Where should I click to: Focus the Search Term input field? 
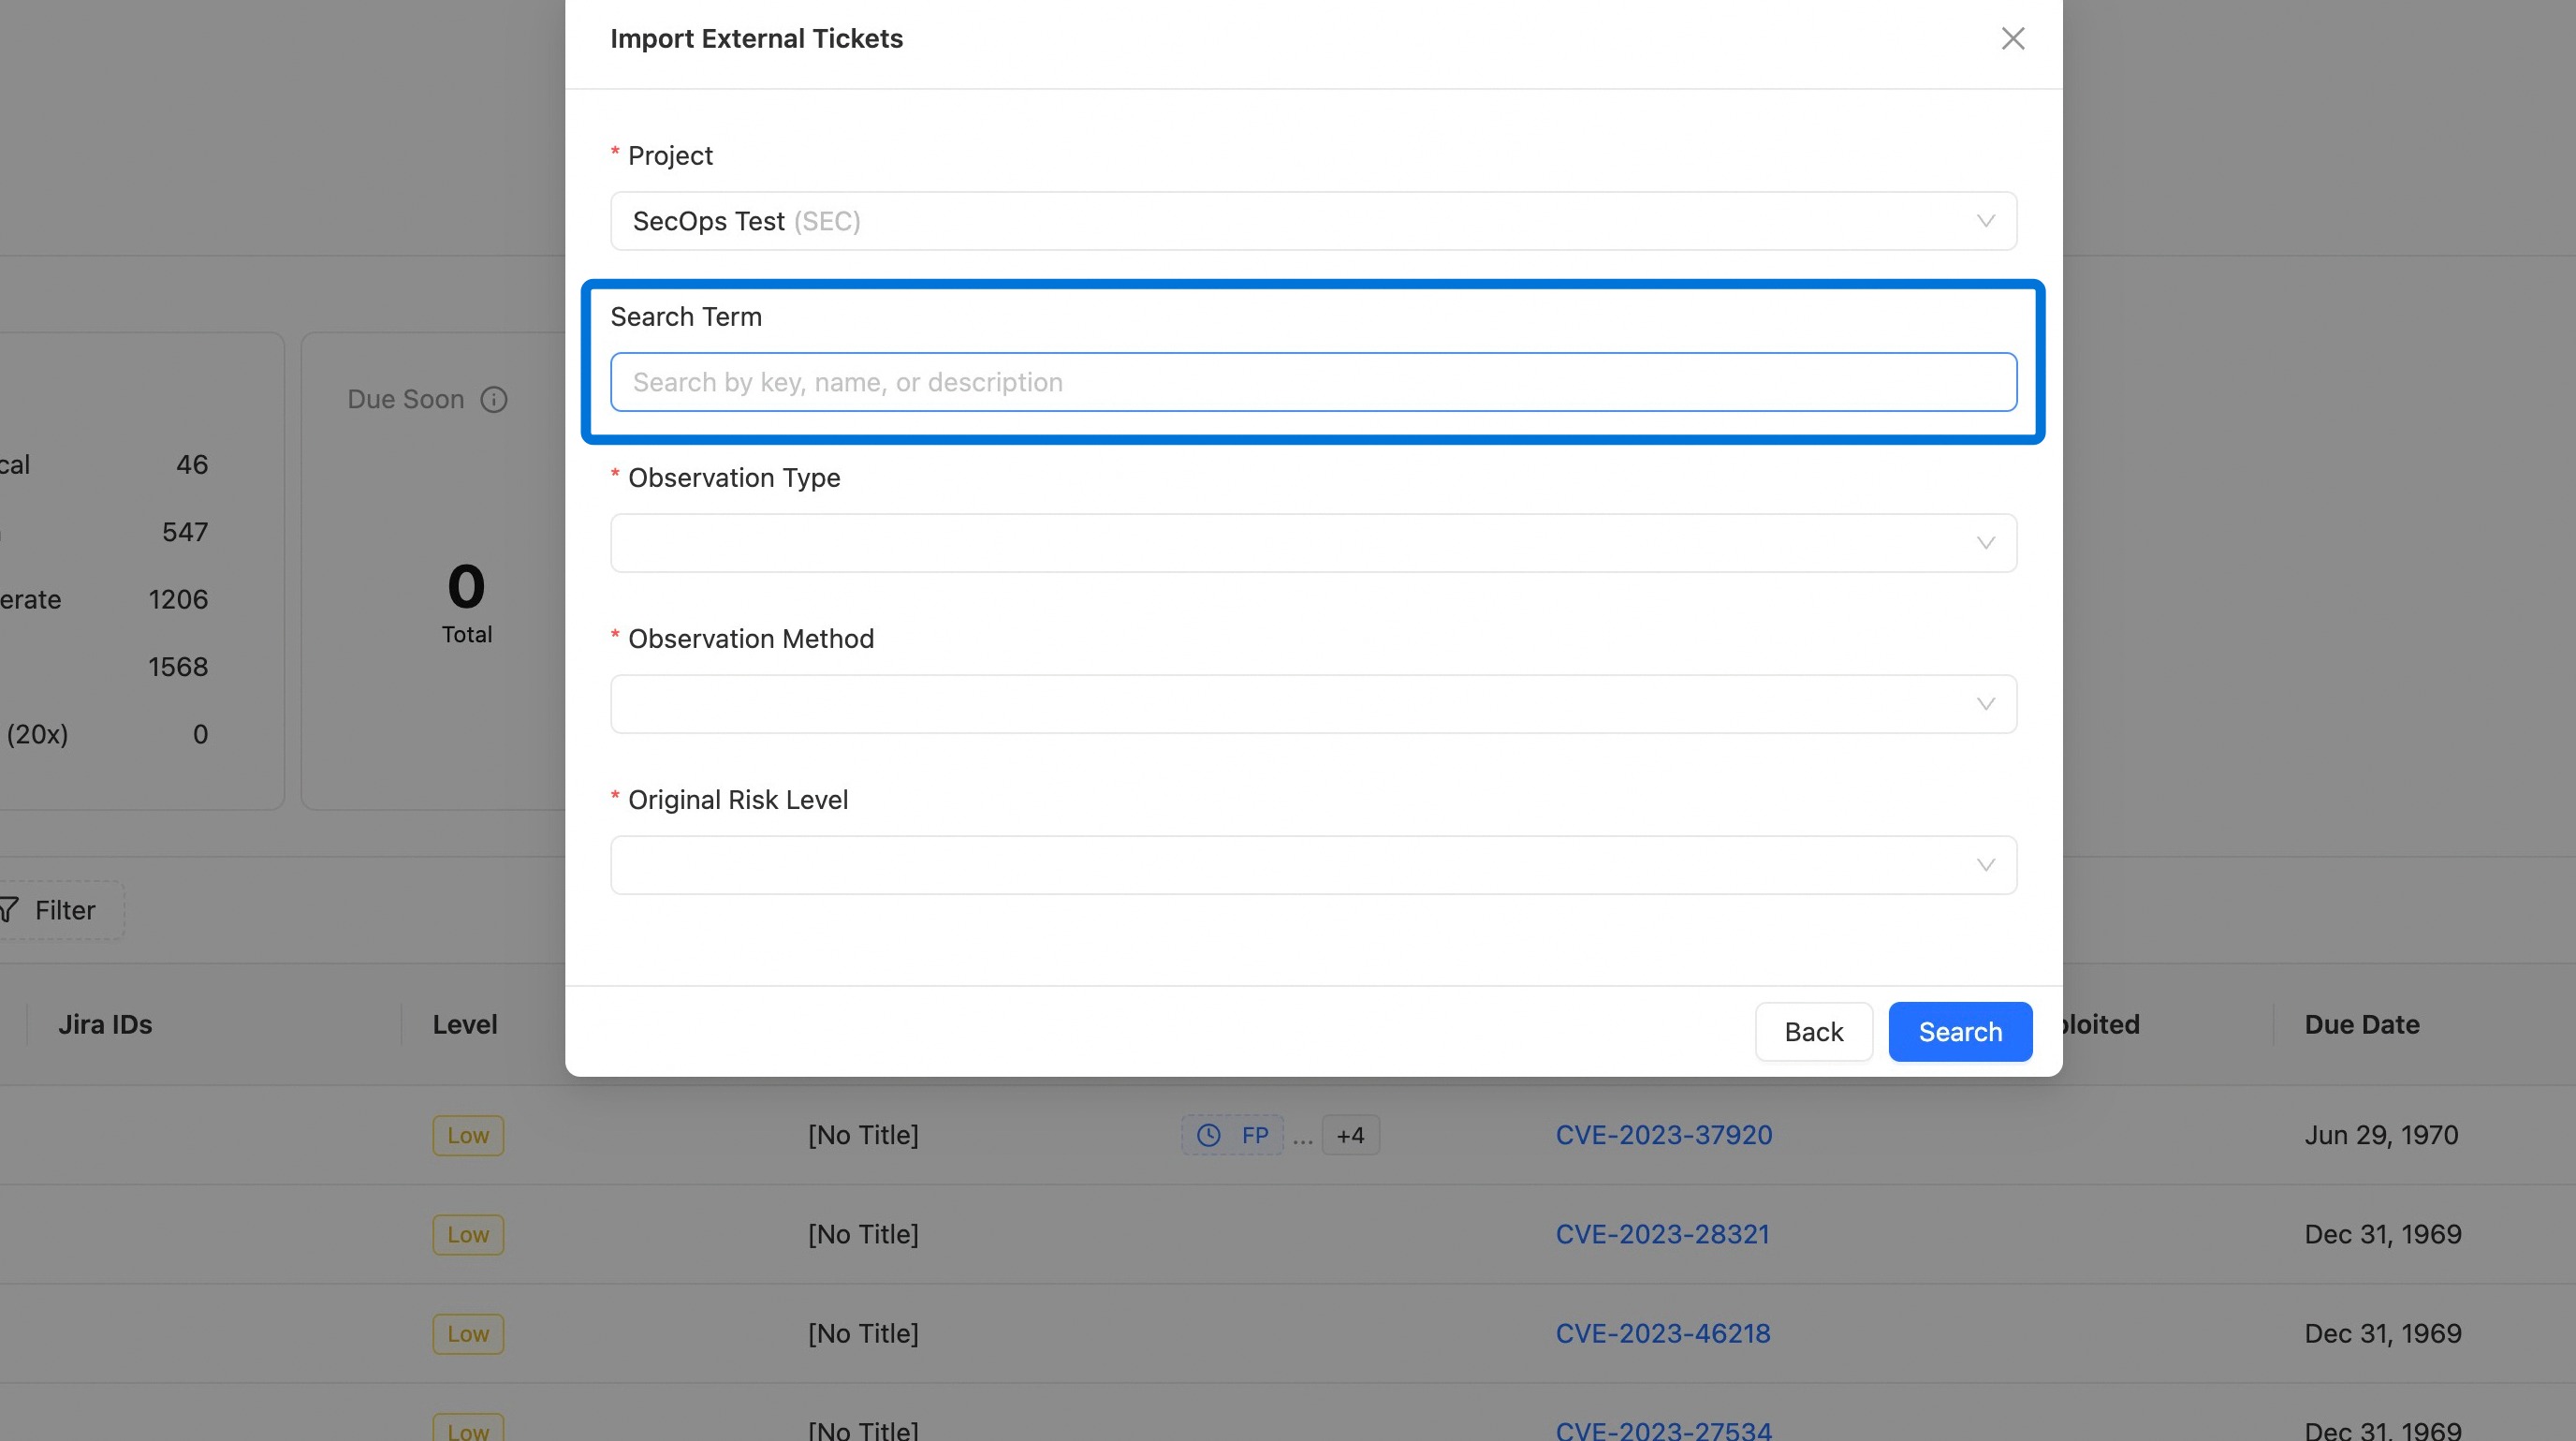pos(1313,382)
